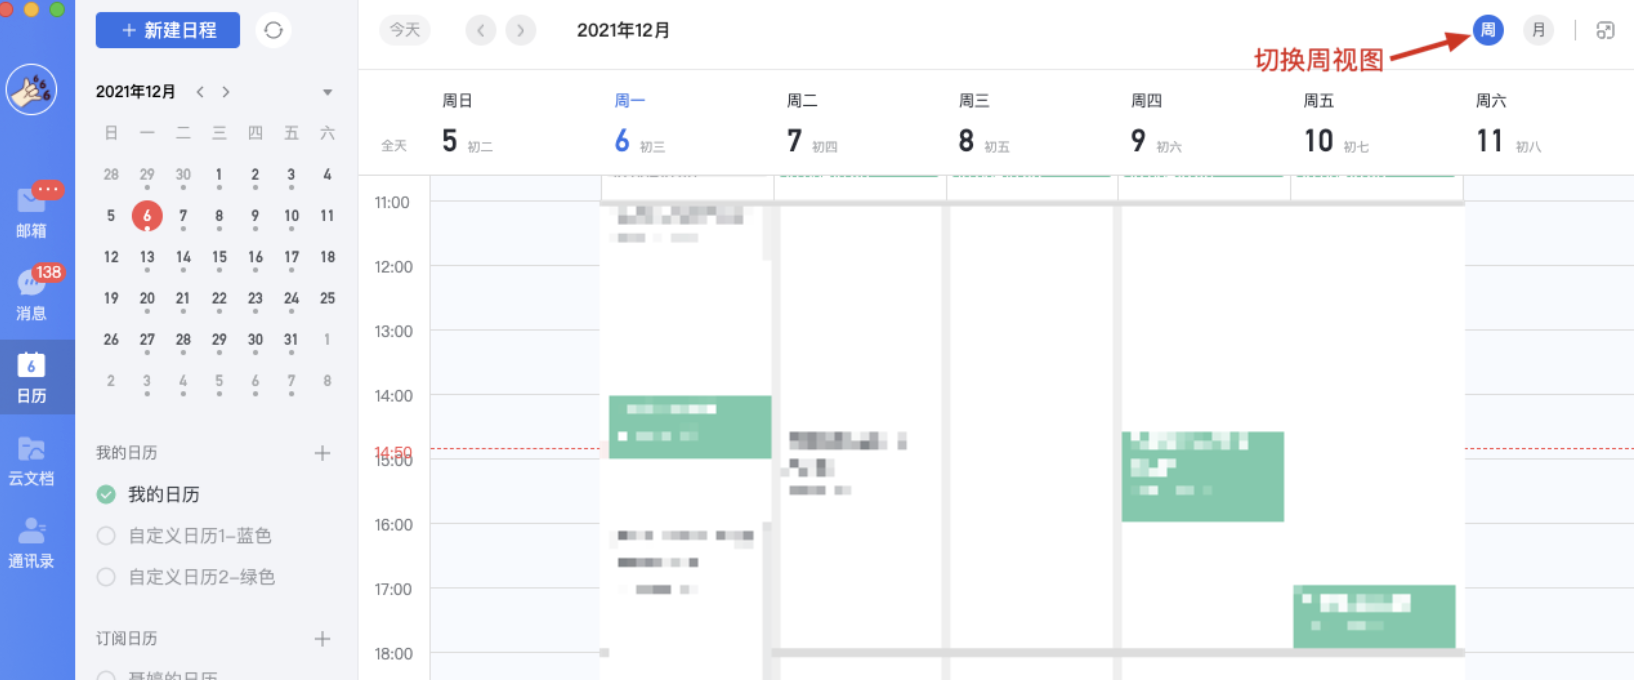The width and height of the screenshot is (1648, 680).
Task: Open the Cloud Docs (云文档) sidebar icon
Action: click(32, 460)
